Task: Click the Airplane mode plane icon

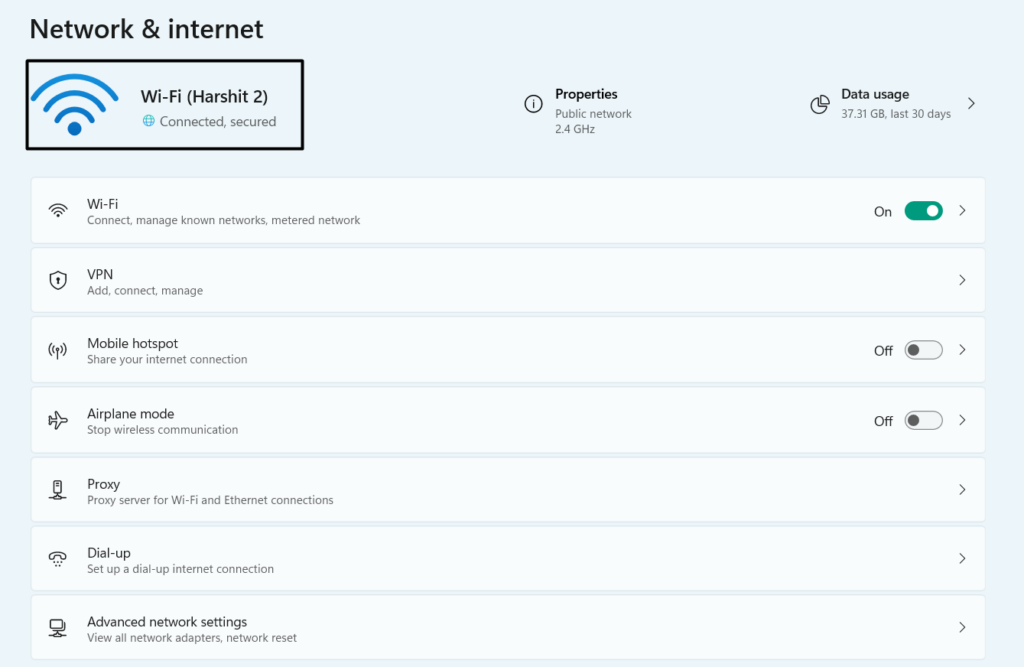Action: (x=58, y=420)
